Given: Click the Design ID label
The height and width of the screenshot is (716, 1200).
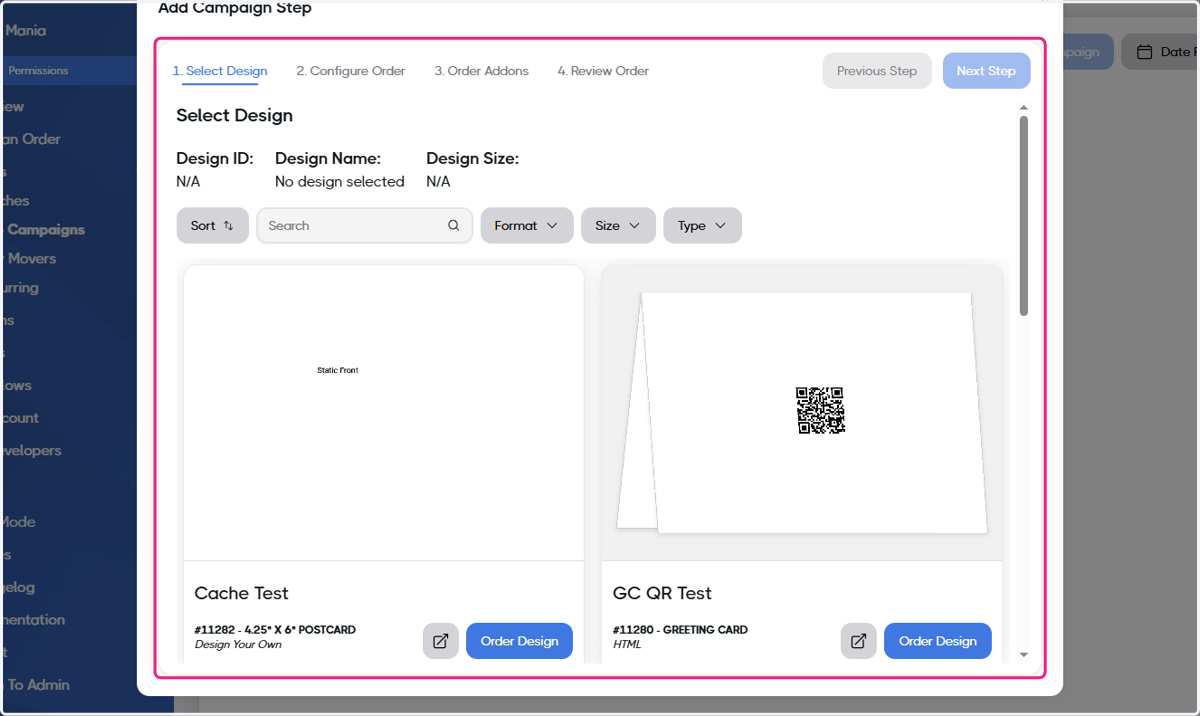Looking at the screenshot, I should 215,158.
